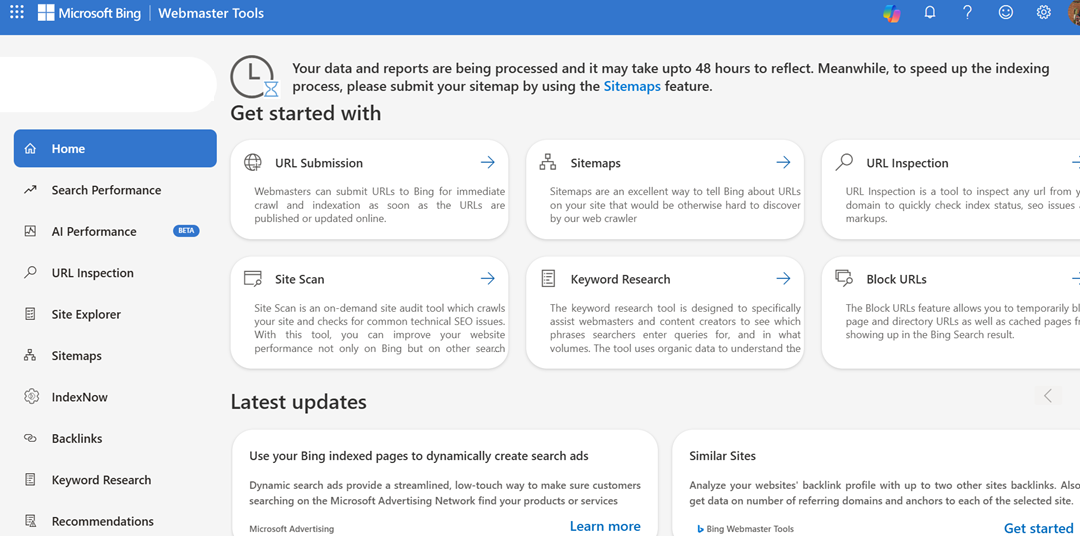Click the Similar Sites card heading

tap(723, 456)
